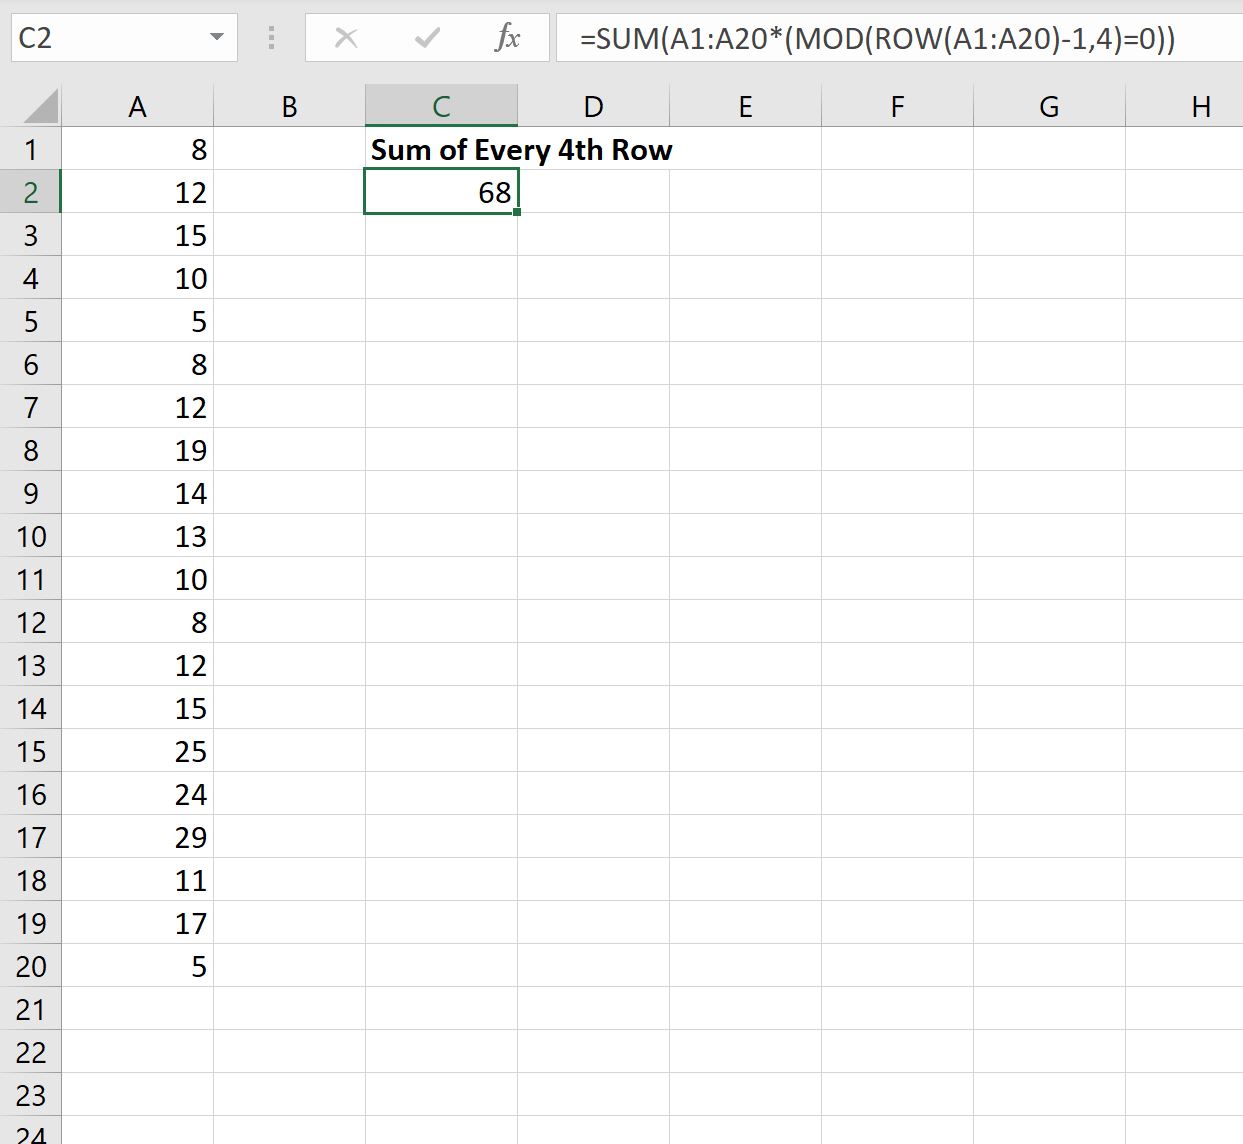Click cell A17 with value 29
The image size is (1243, 1144).
(137, 837)
